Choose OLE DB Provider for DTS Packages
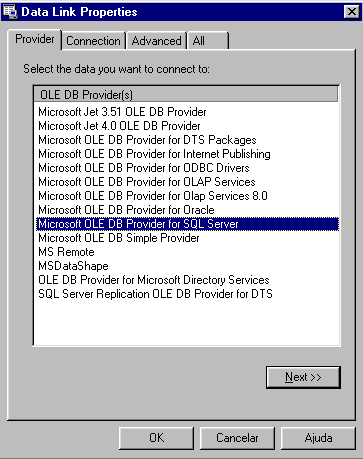 [x=147, y=140]
